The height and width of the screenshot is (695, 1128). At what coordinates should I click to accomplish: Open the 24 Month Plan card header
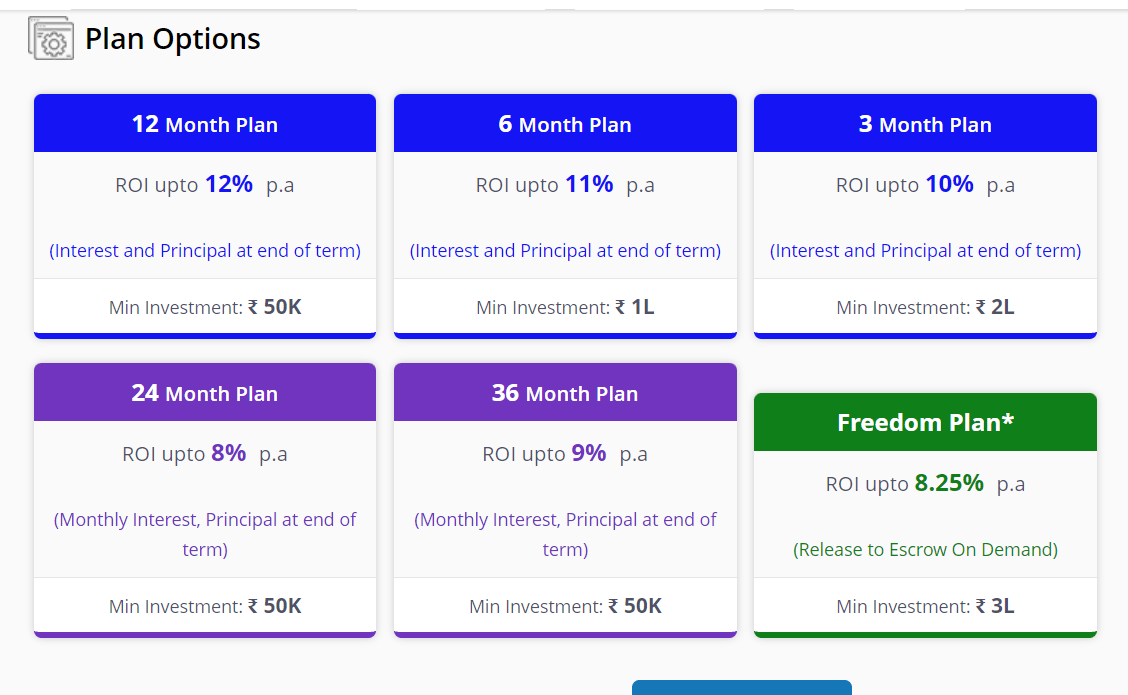[205, 392]
